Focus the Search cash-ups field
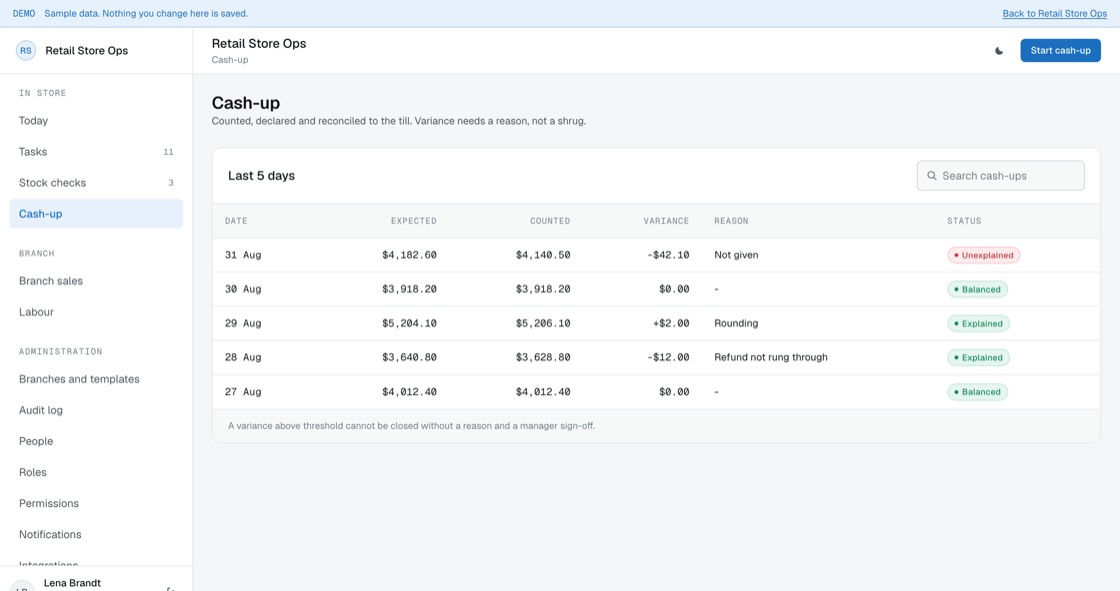Screen dimensions: 1120x591 [1000, 176]
